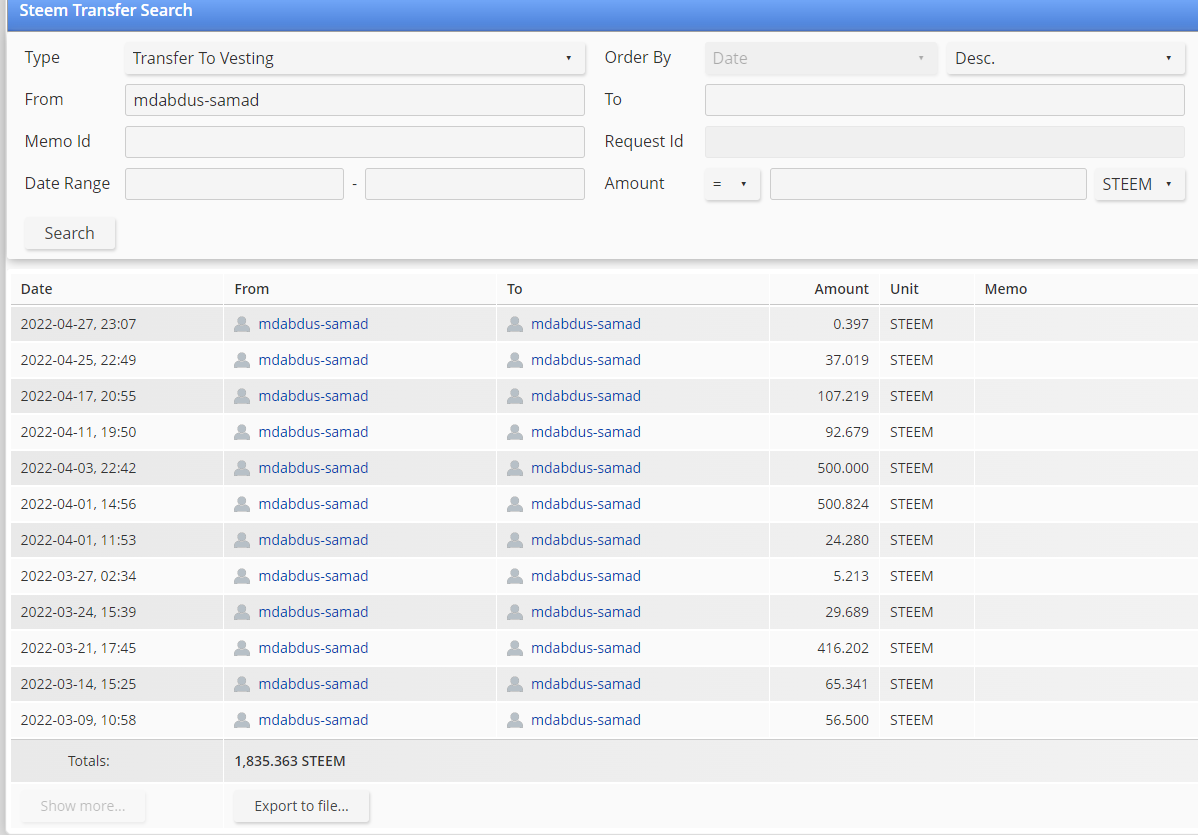Click To user icon in 2022-04-03 row
Screen dimensions: 1198x835
coord(515,468)
